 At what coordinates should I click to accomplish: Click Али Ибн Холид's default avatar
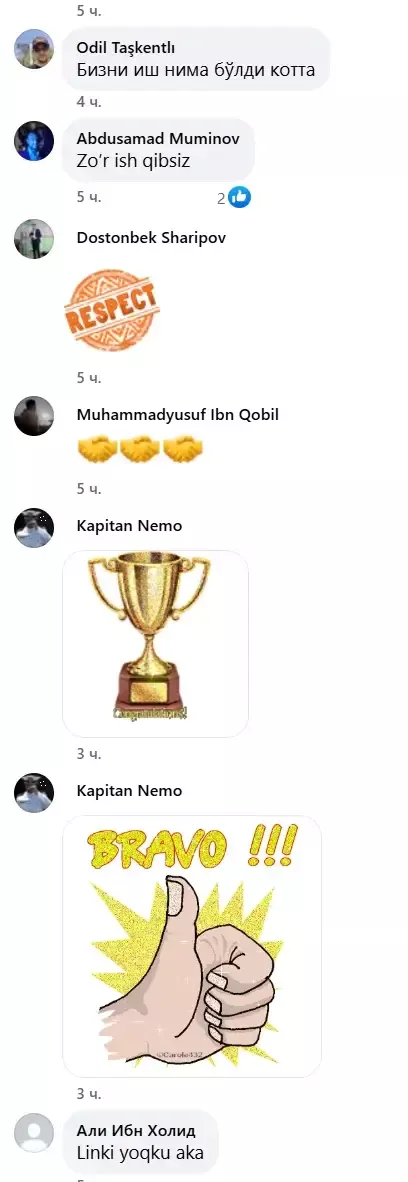pyautogui.click(x=34, y=1132)
